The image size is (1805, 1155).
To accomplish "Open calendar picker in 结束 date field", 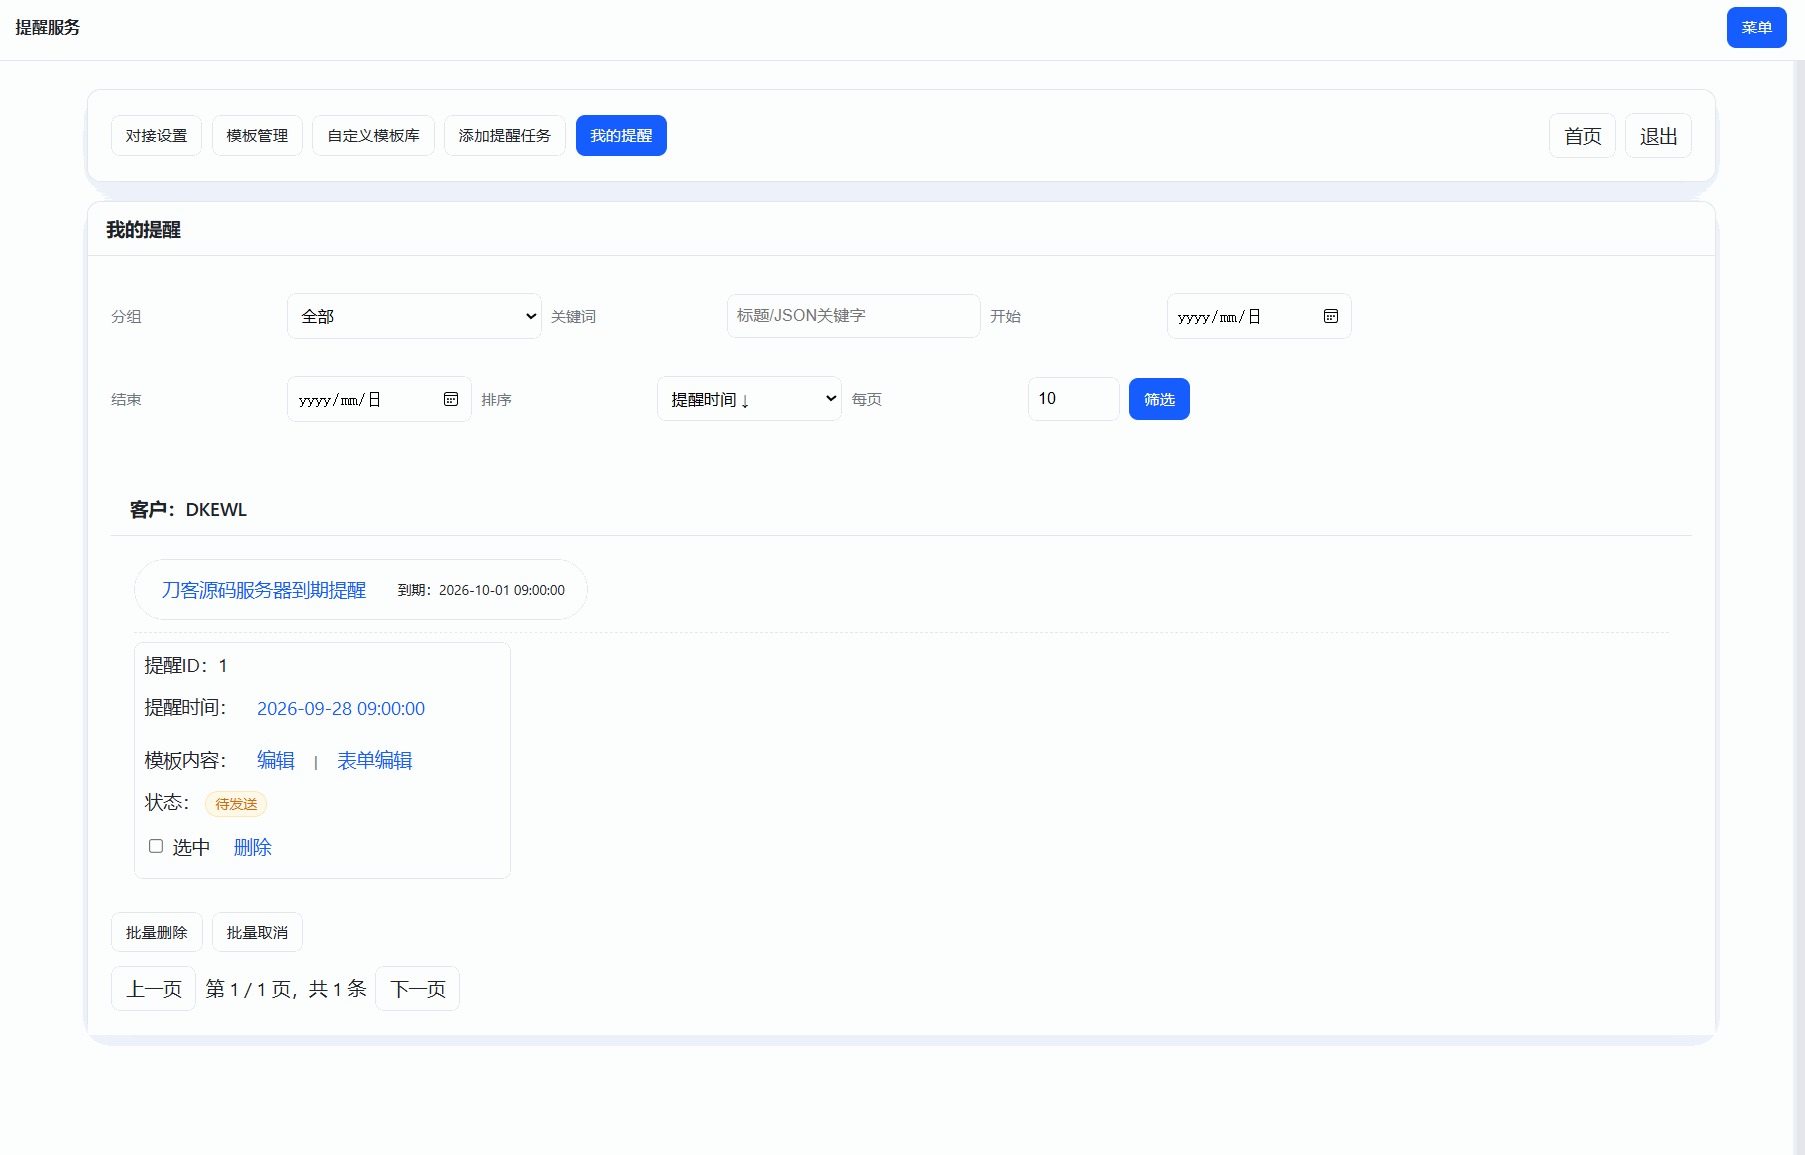I will pos(451,399).
